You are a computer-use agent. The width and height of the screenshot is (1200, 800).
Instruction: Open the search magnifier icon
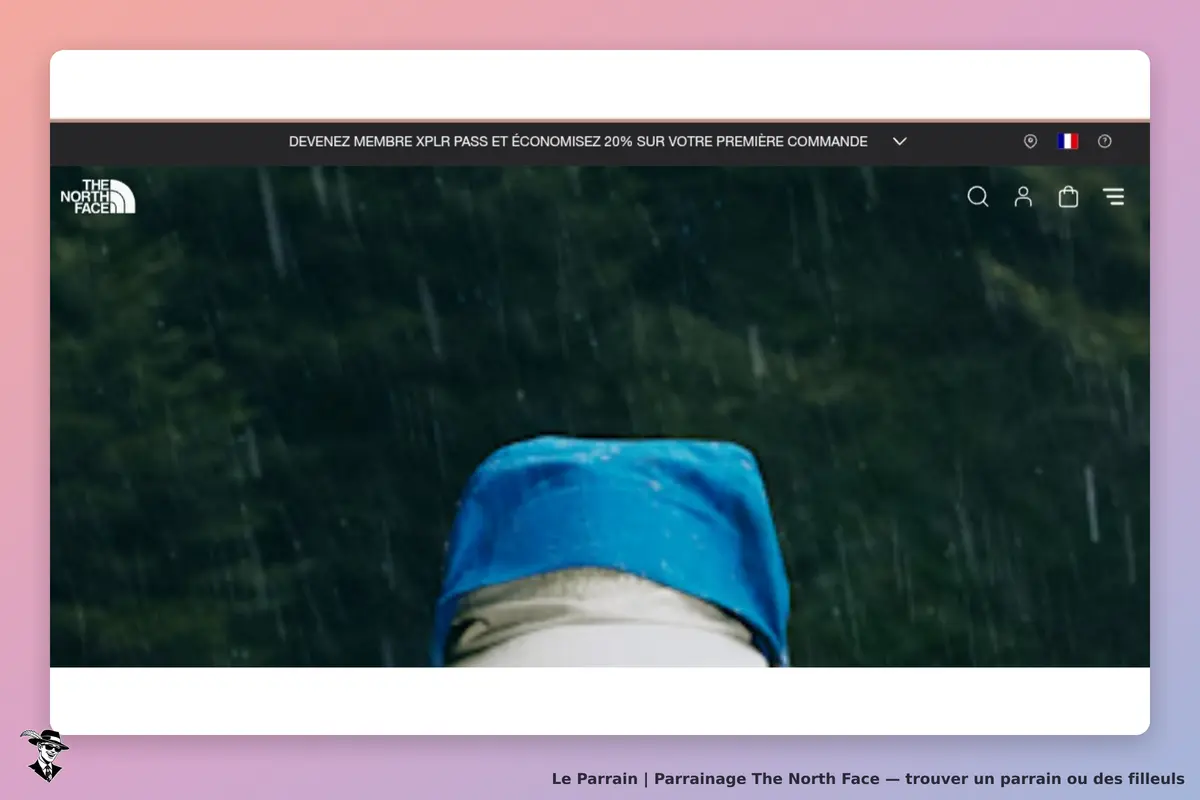978,197
